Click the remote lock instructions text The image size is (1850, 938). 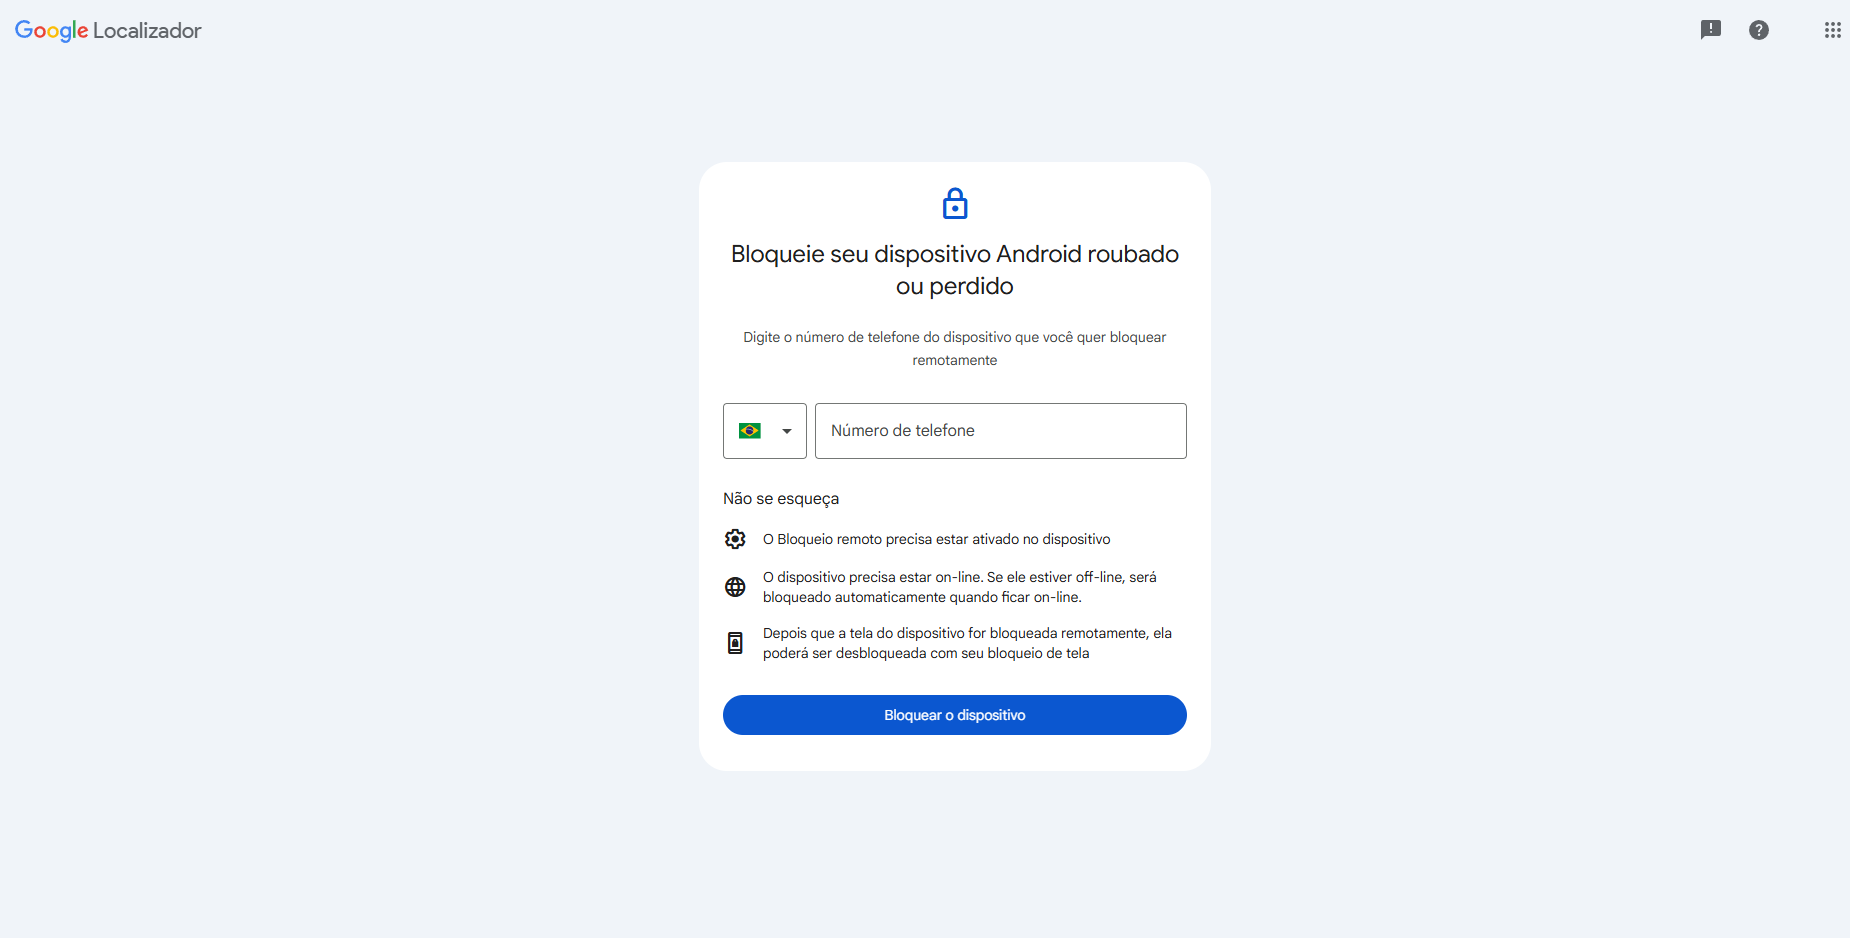coord(954,348)
